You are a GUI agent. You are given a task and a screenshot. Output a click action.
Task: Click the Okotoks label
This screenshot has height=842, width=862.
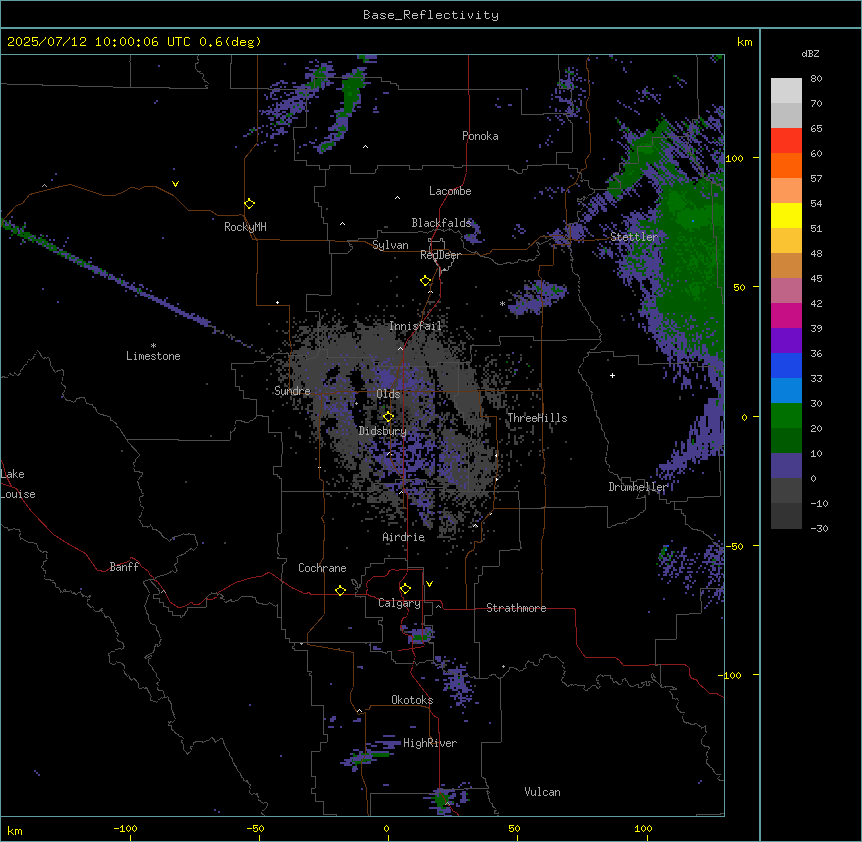(x=412, y=700)
